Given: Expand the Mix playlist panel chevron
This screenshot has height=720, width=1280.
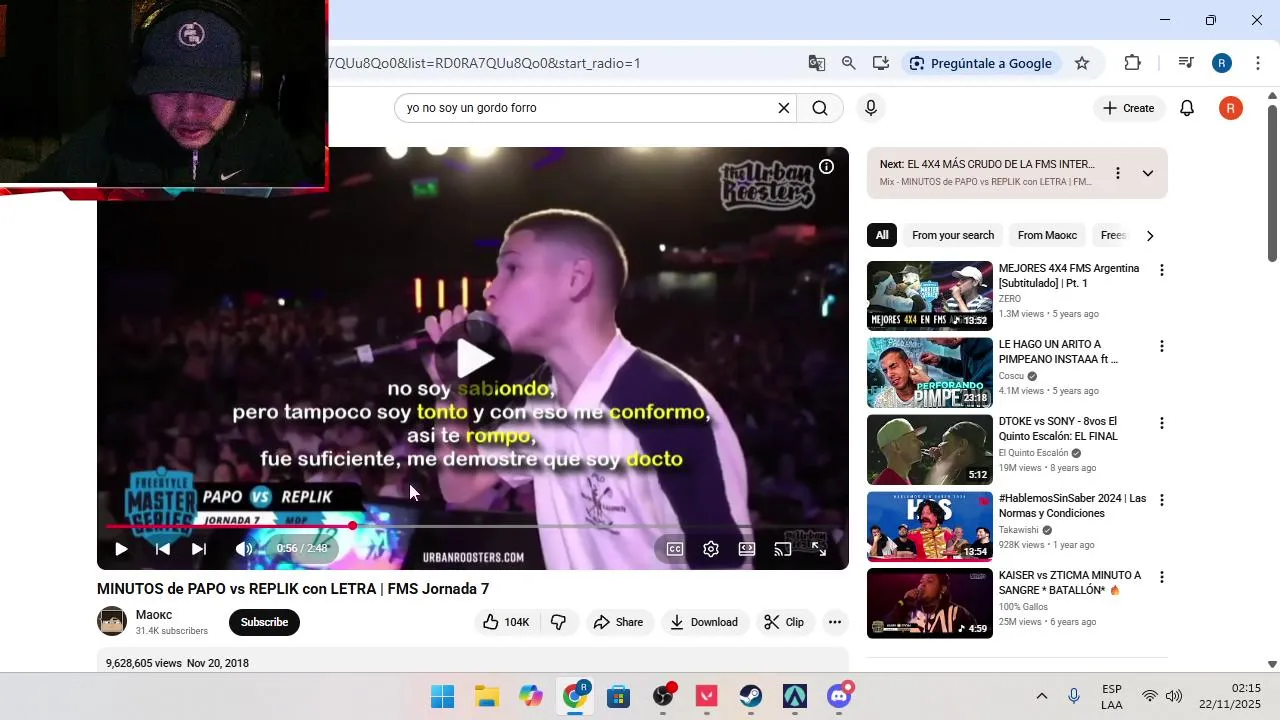Looking at the screenshot, I should coord(1148,173).
